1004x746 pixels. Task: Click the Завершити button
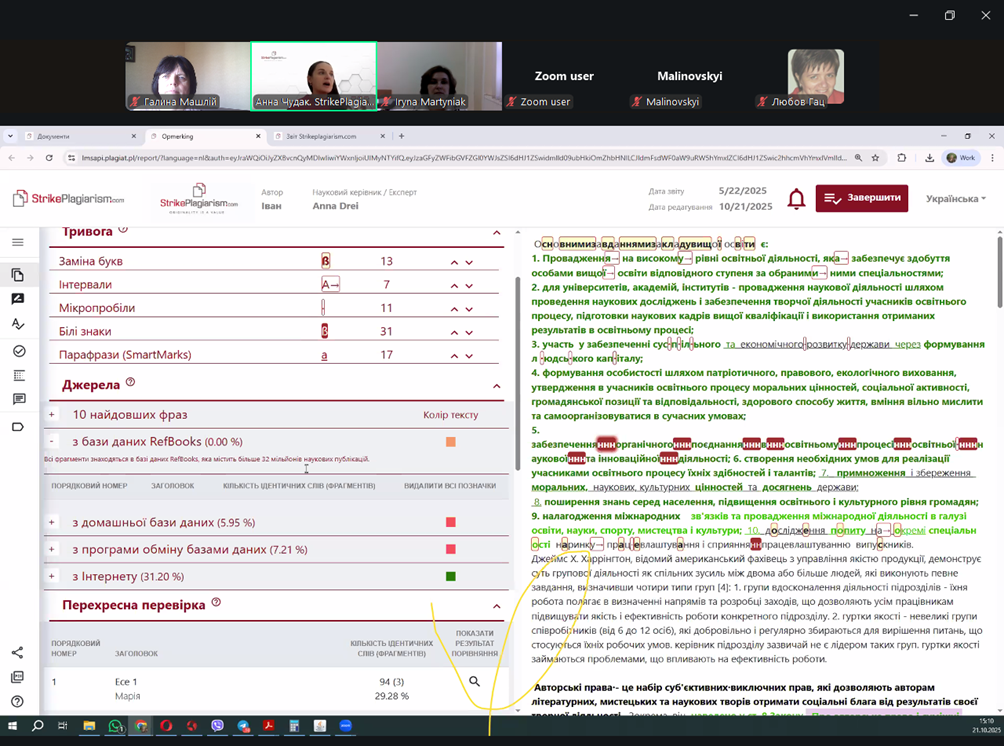click(x=861, y=198)
